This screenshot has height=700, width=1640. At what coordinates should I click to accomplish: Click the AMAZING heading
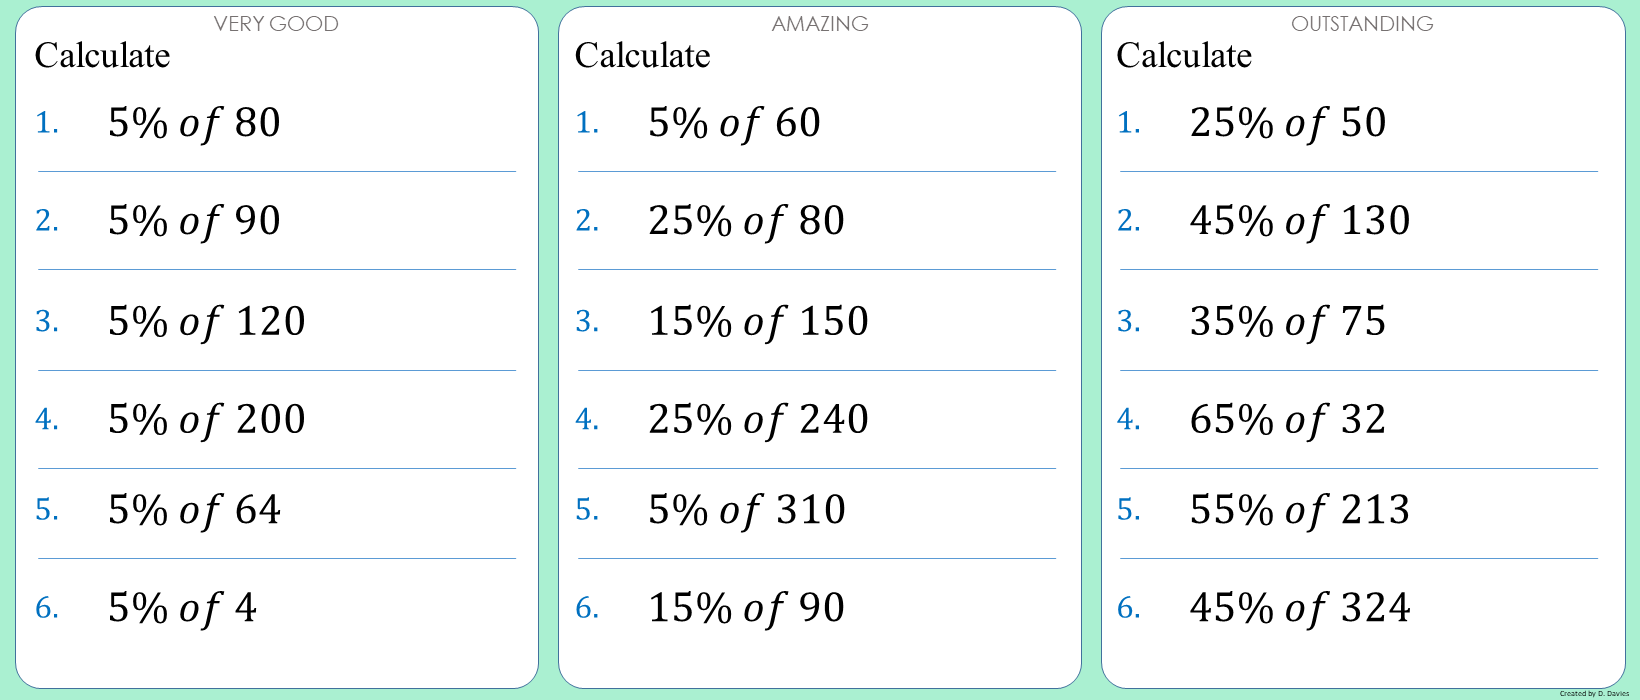(x=820, y=24)
